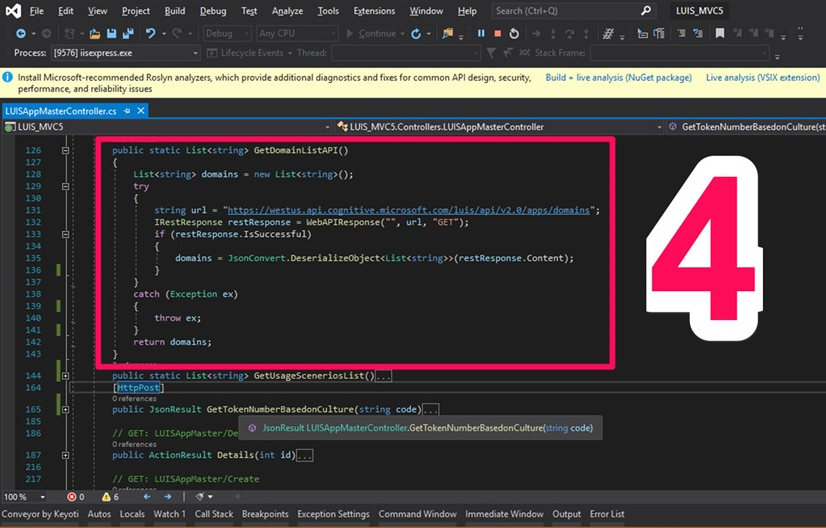
Task: Switch to the Breakpoints tab
Action: click(x=265, y=514)
